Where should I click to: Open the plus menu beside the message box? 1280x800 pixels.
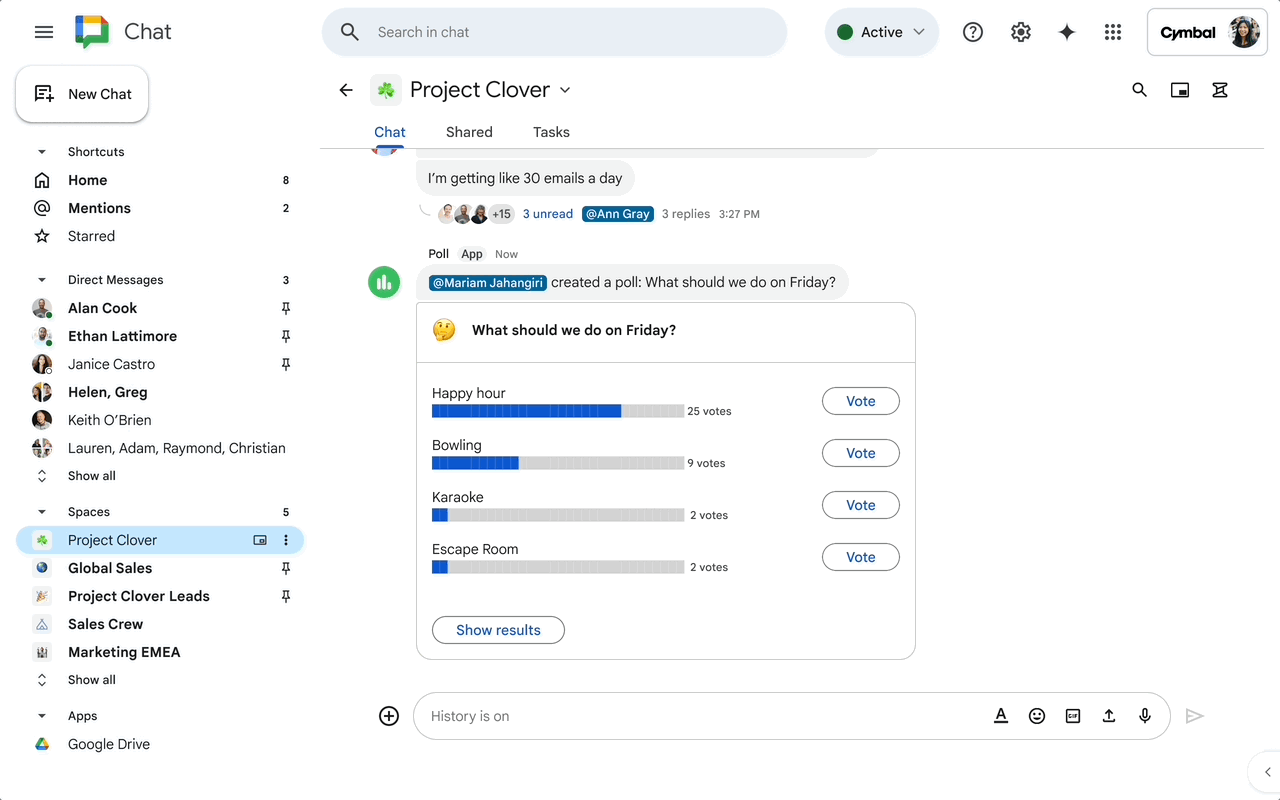(x=388, y=715)
